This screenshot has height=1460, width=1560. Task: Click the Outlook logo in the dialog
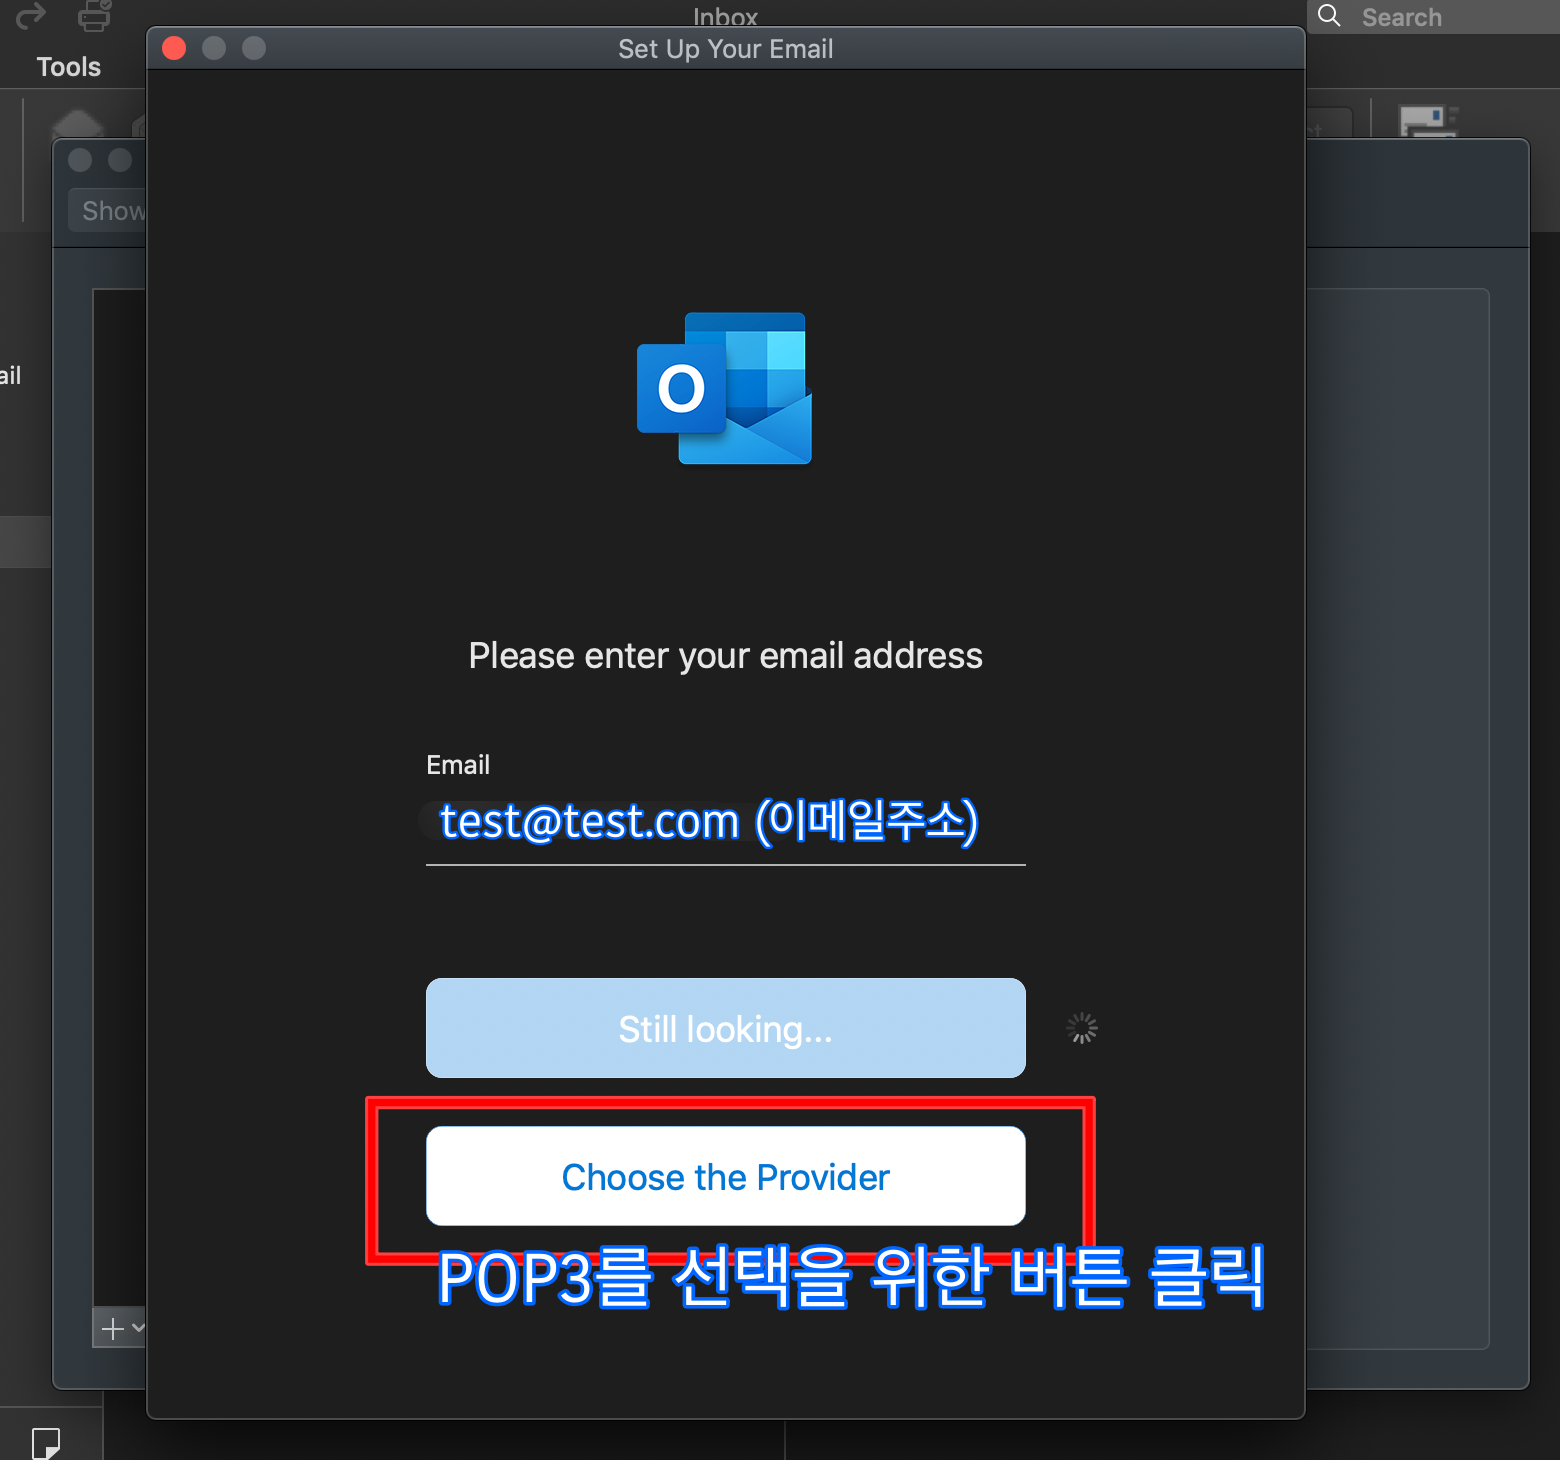click(x=724, y=389)
